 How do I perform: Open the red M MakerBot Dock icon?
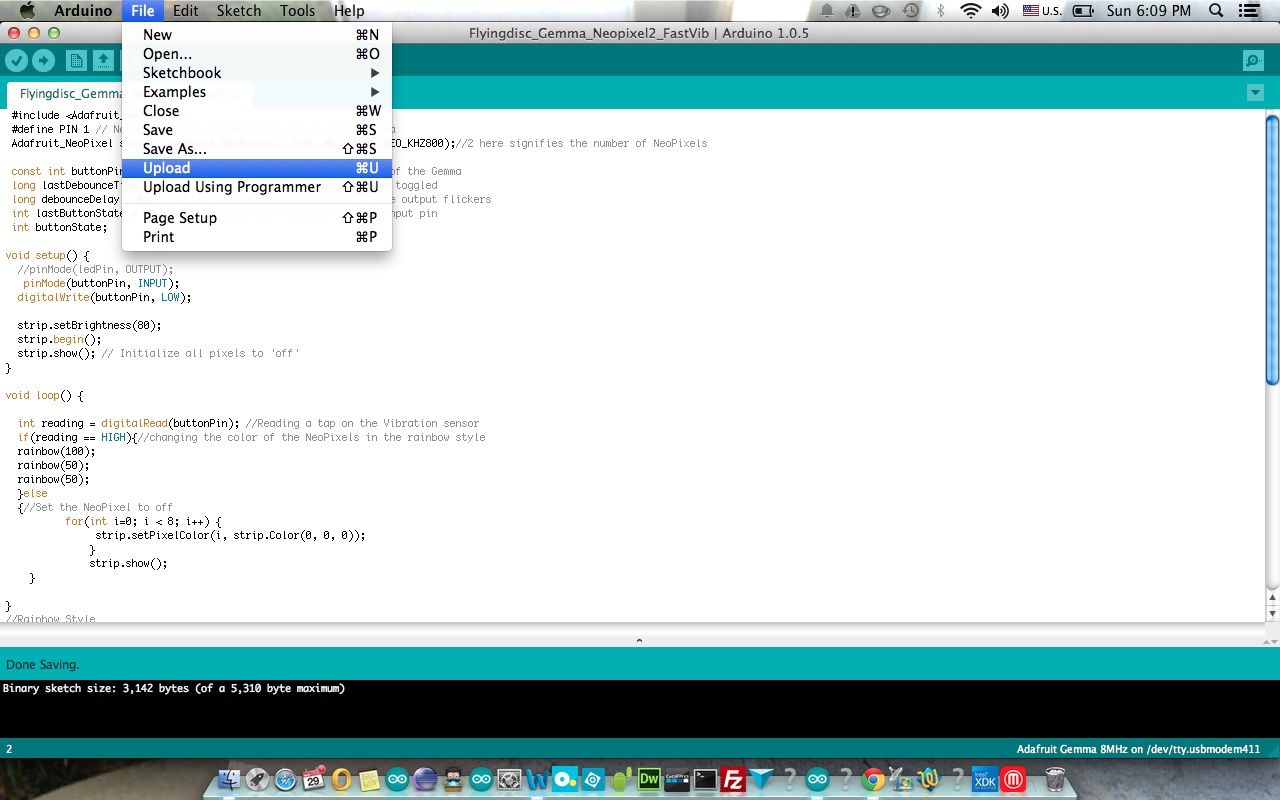coord(1013,779)
